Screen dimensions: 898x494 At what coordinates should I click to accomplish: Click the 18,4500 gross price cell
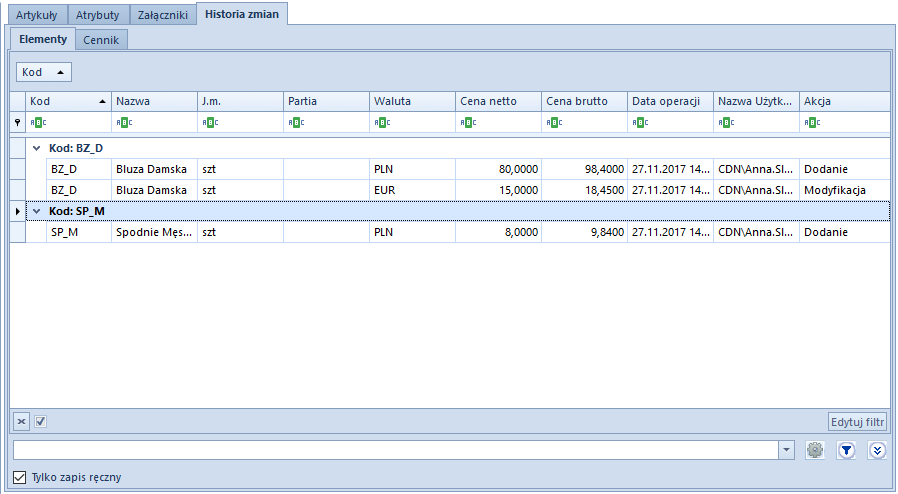tap(584, 190)
